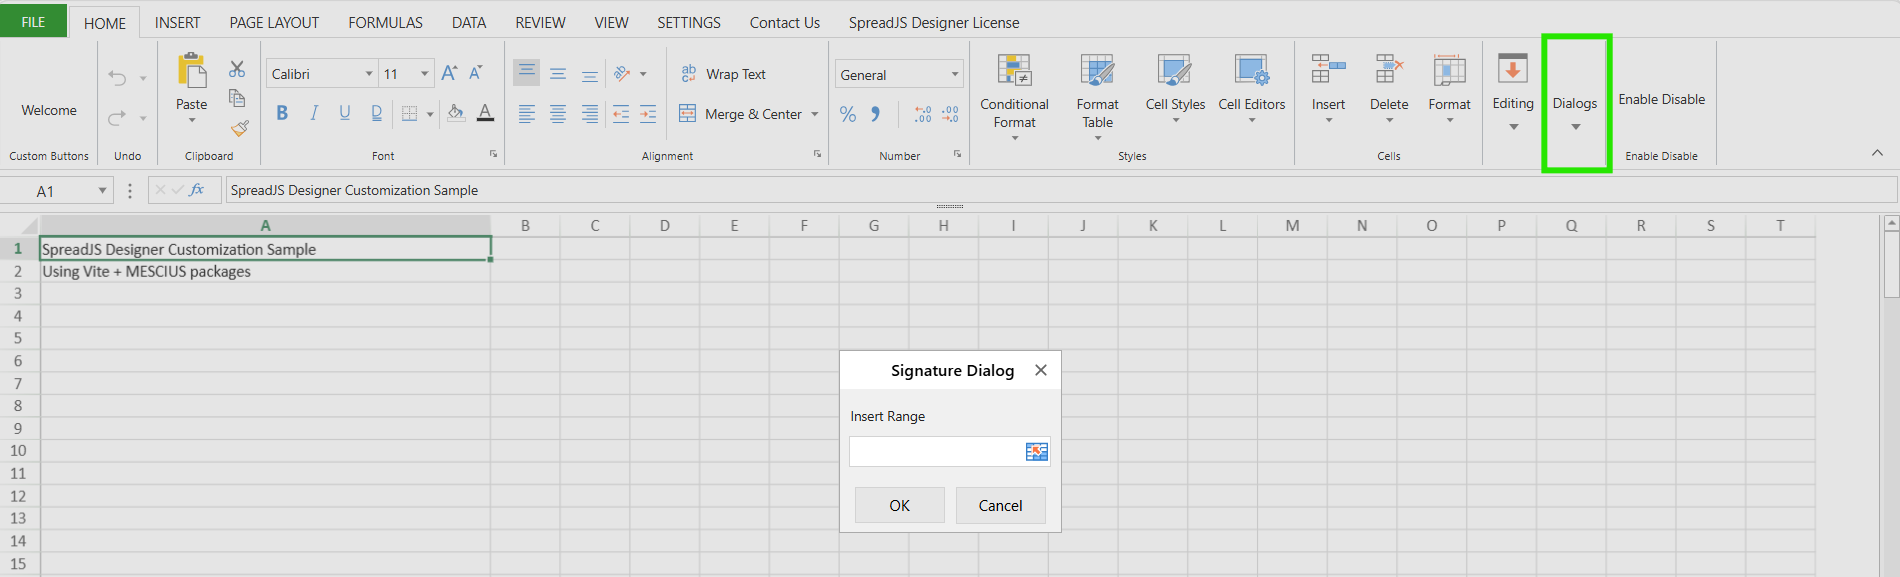Increase font size with the large A icon
1900x577 pixels.
click(449, 73)
